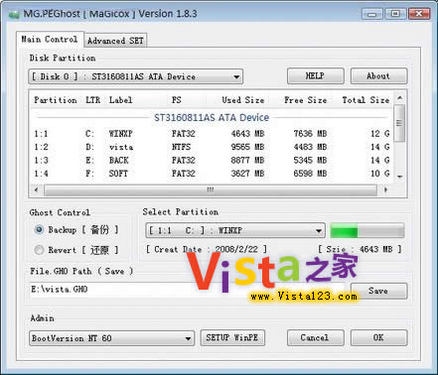
Task: Click the horizontal scrollbar thumb
Action: coord(211,190)
